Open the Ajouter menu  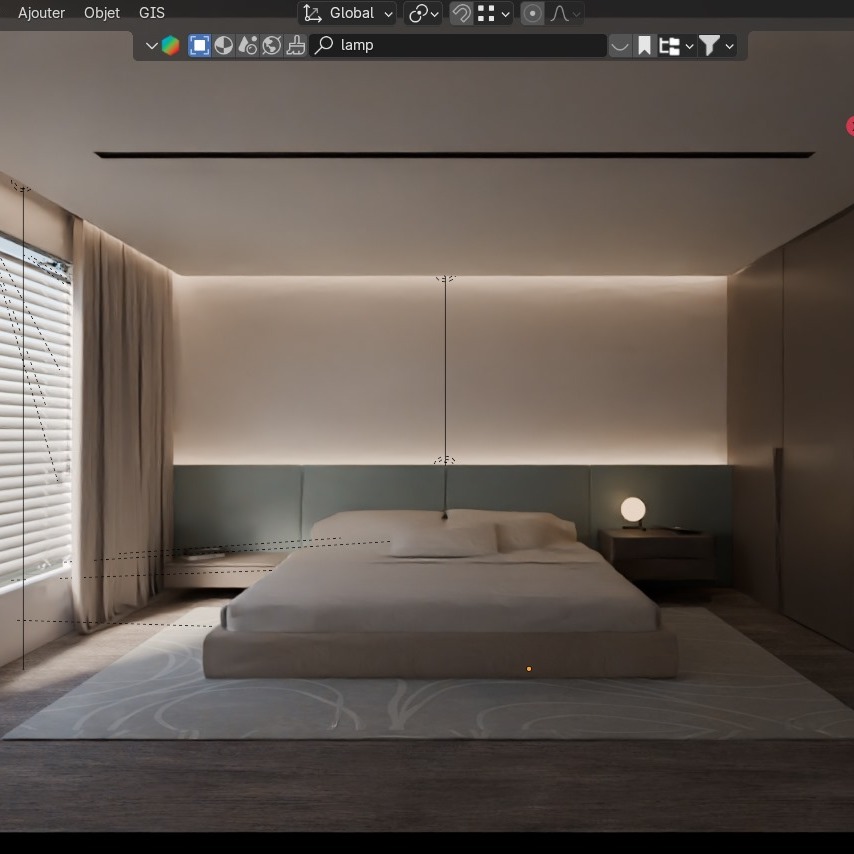(41, 13)
